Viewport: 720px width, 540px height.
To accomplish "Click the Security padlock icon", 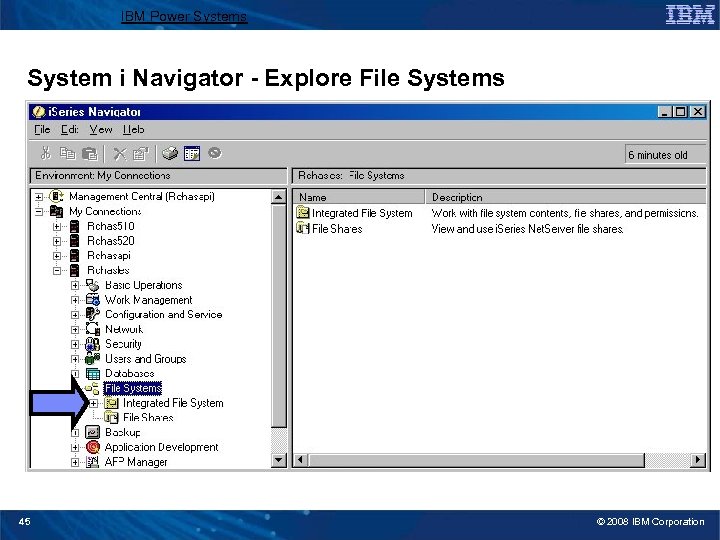I will (92, 344).
